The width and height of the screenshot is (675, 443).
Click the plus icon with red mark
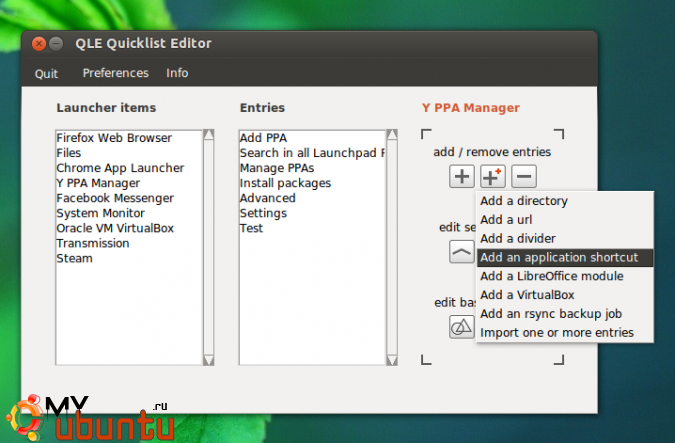[x=492, y=177]
